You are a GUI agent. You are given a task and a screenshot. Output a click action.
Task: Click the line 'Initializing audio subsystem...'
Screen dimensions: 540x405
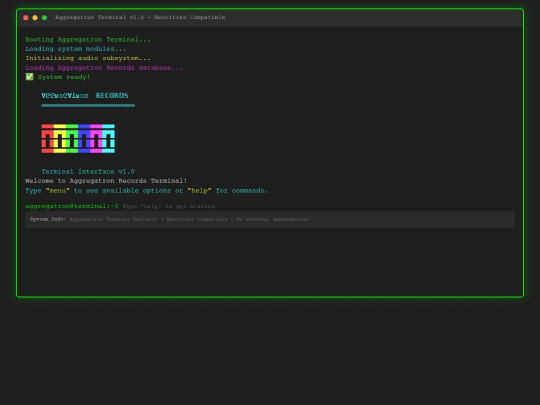pos(88,58)
